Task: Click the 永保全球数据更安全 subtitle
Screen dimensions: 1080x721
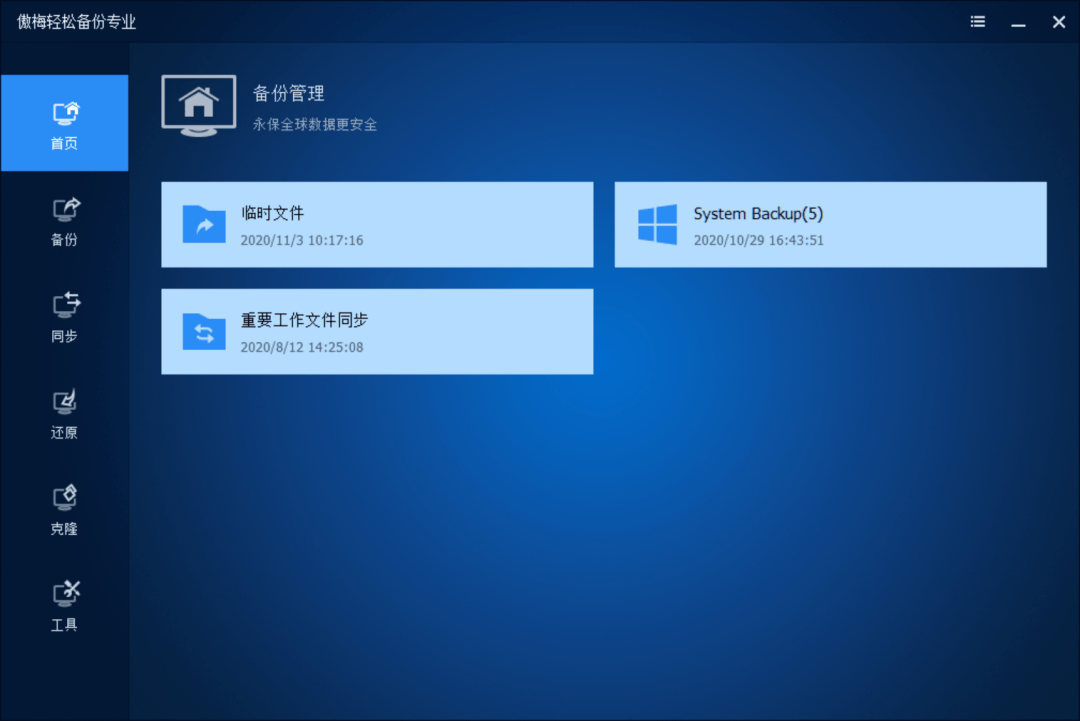Action: [315, 125]
